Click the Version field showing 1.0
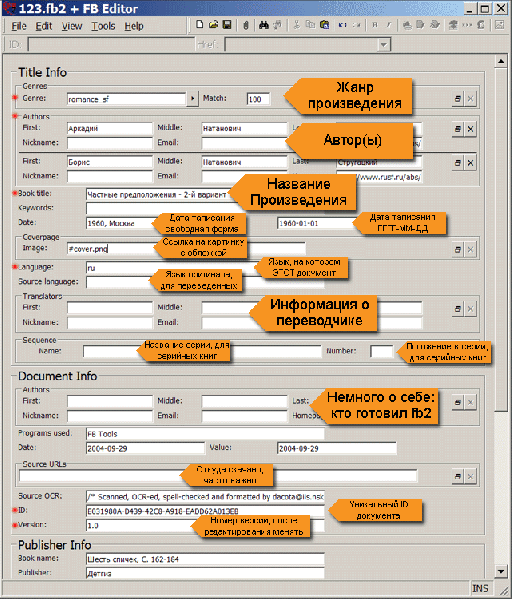Image resolution: width=512 pixels, height=599 pixels. (x=205, y=526)
